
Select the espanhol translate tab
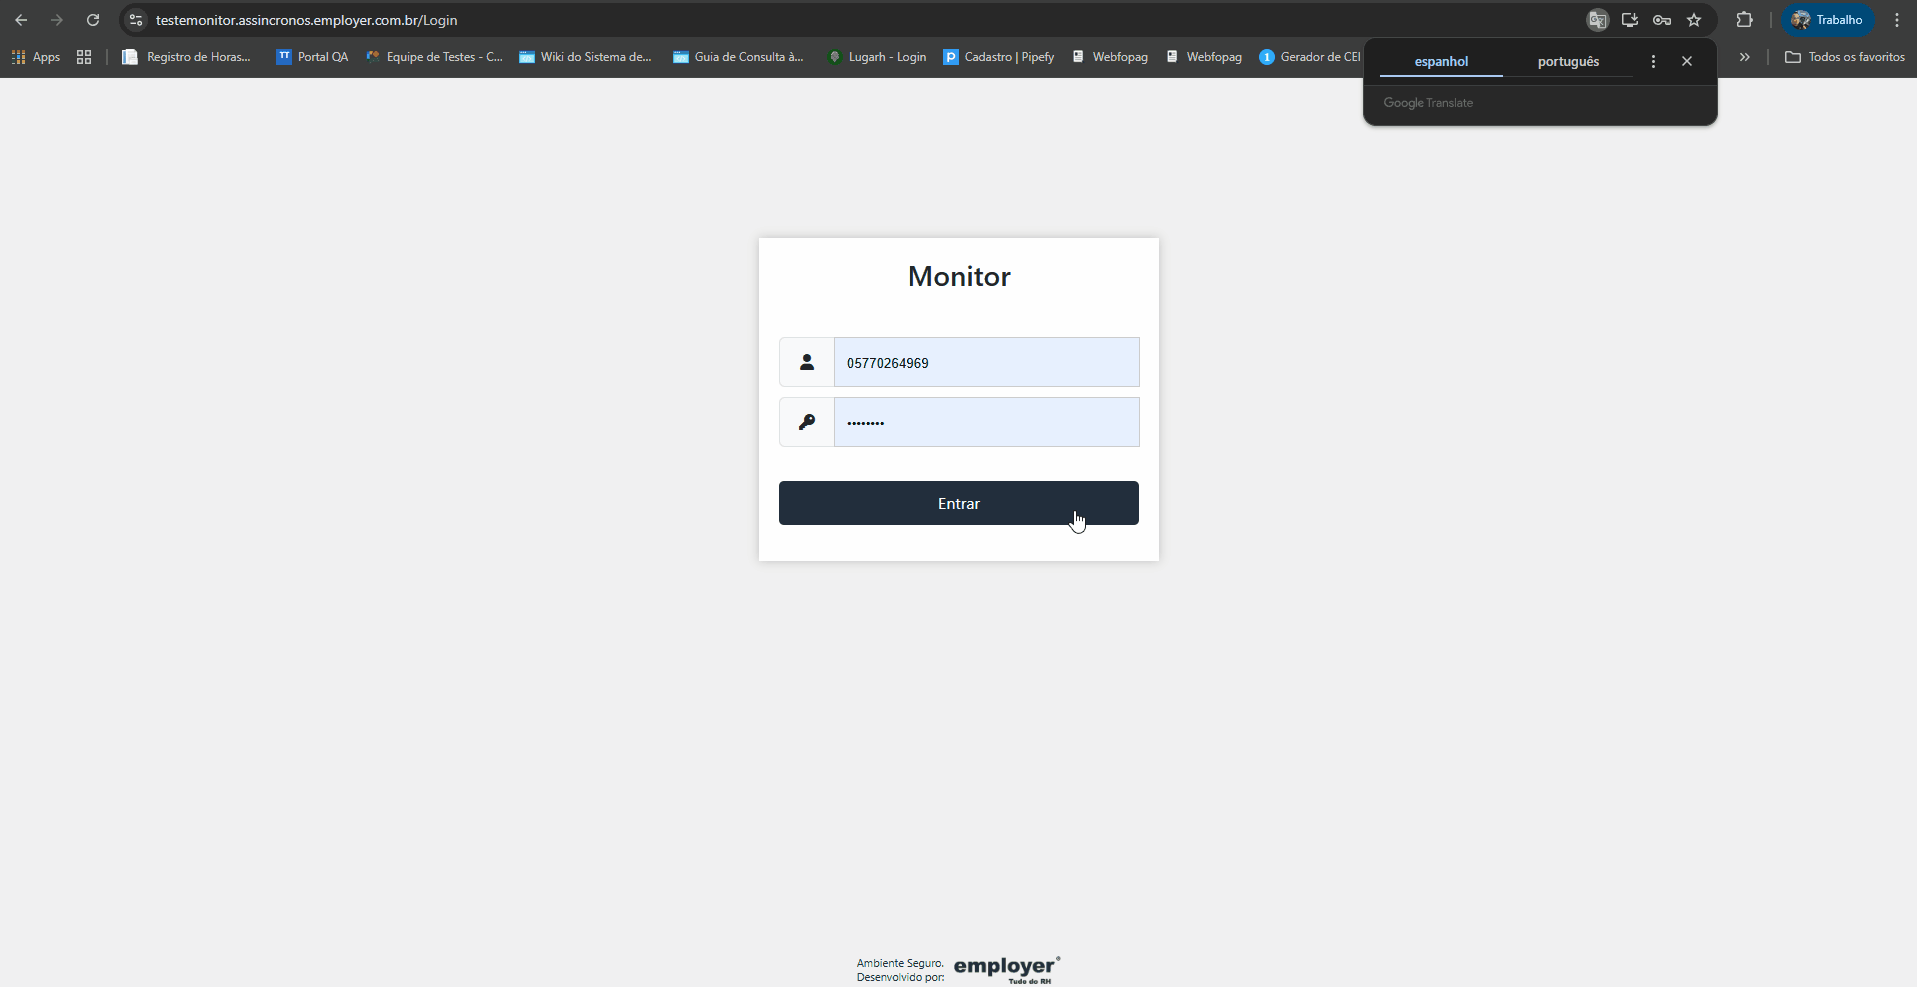[1441, 61]
